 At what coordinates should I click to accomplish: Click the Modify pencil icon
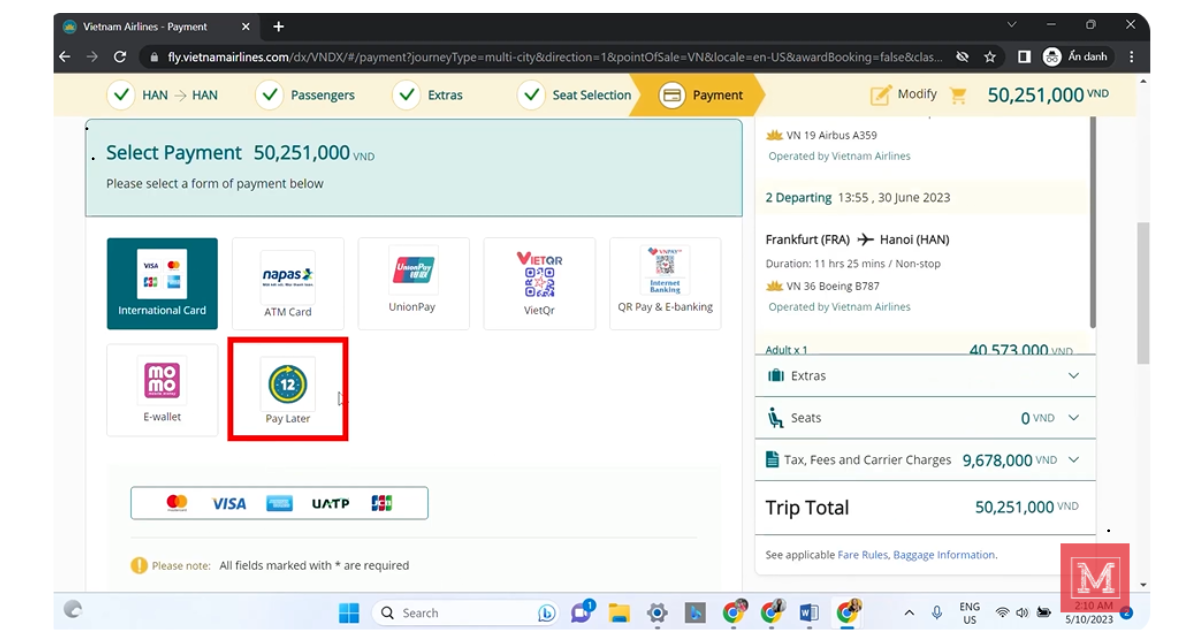(880, 95)
